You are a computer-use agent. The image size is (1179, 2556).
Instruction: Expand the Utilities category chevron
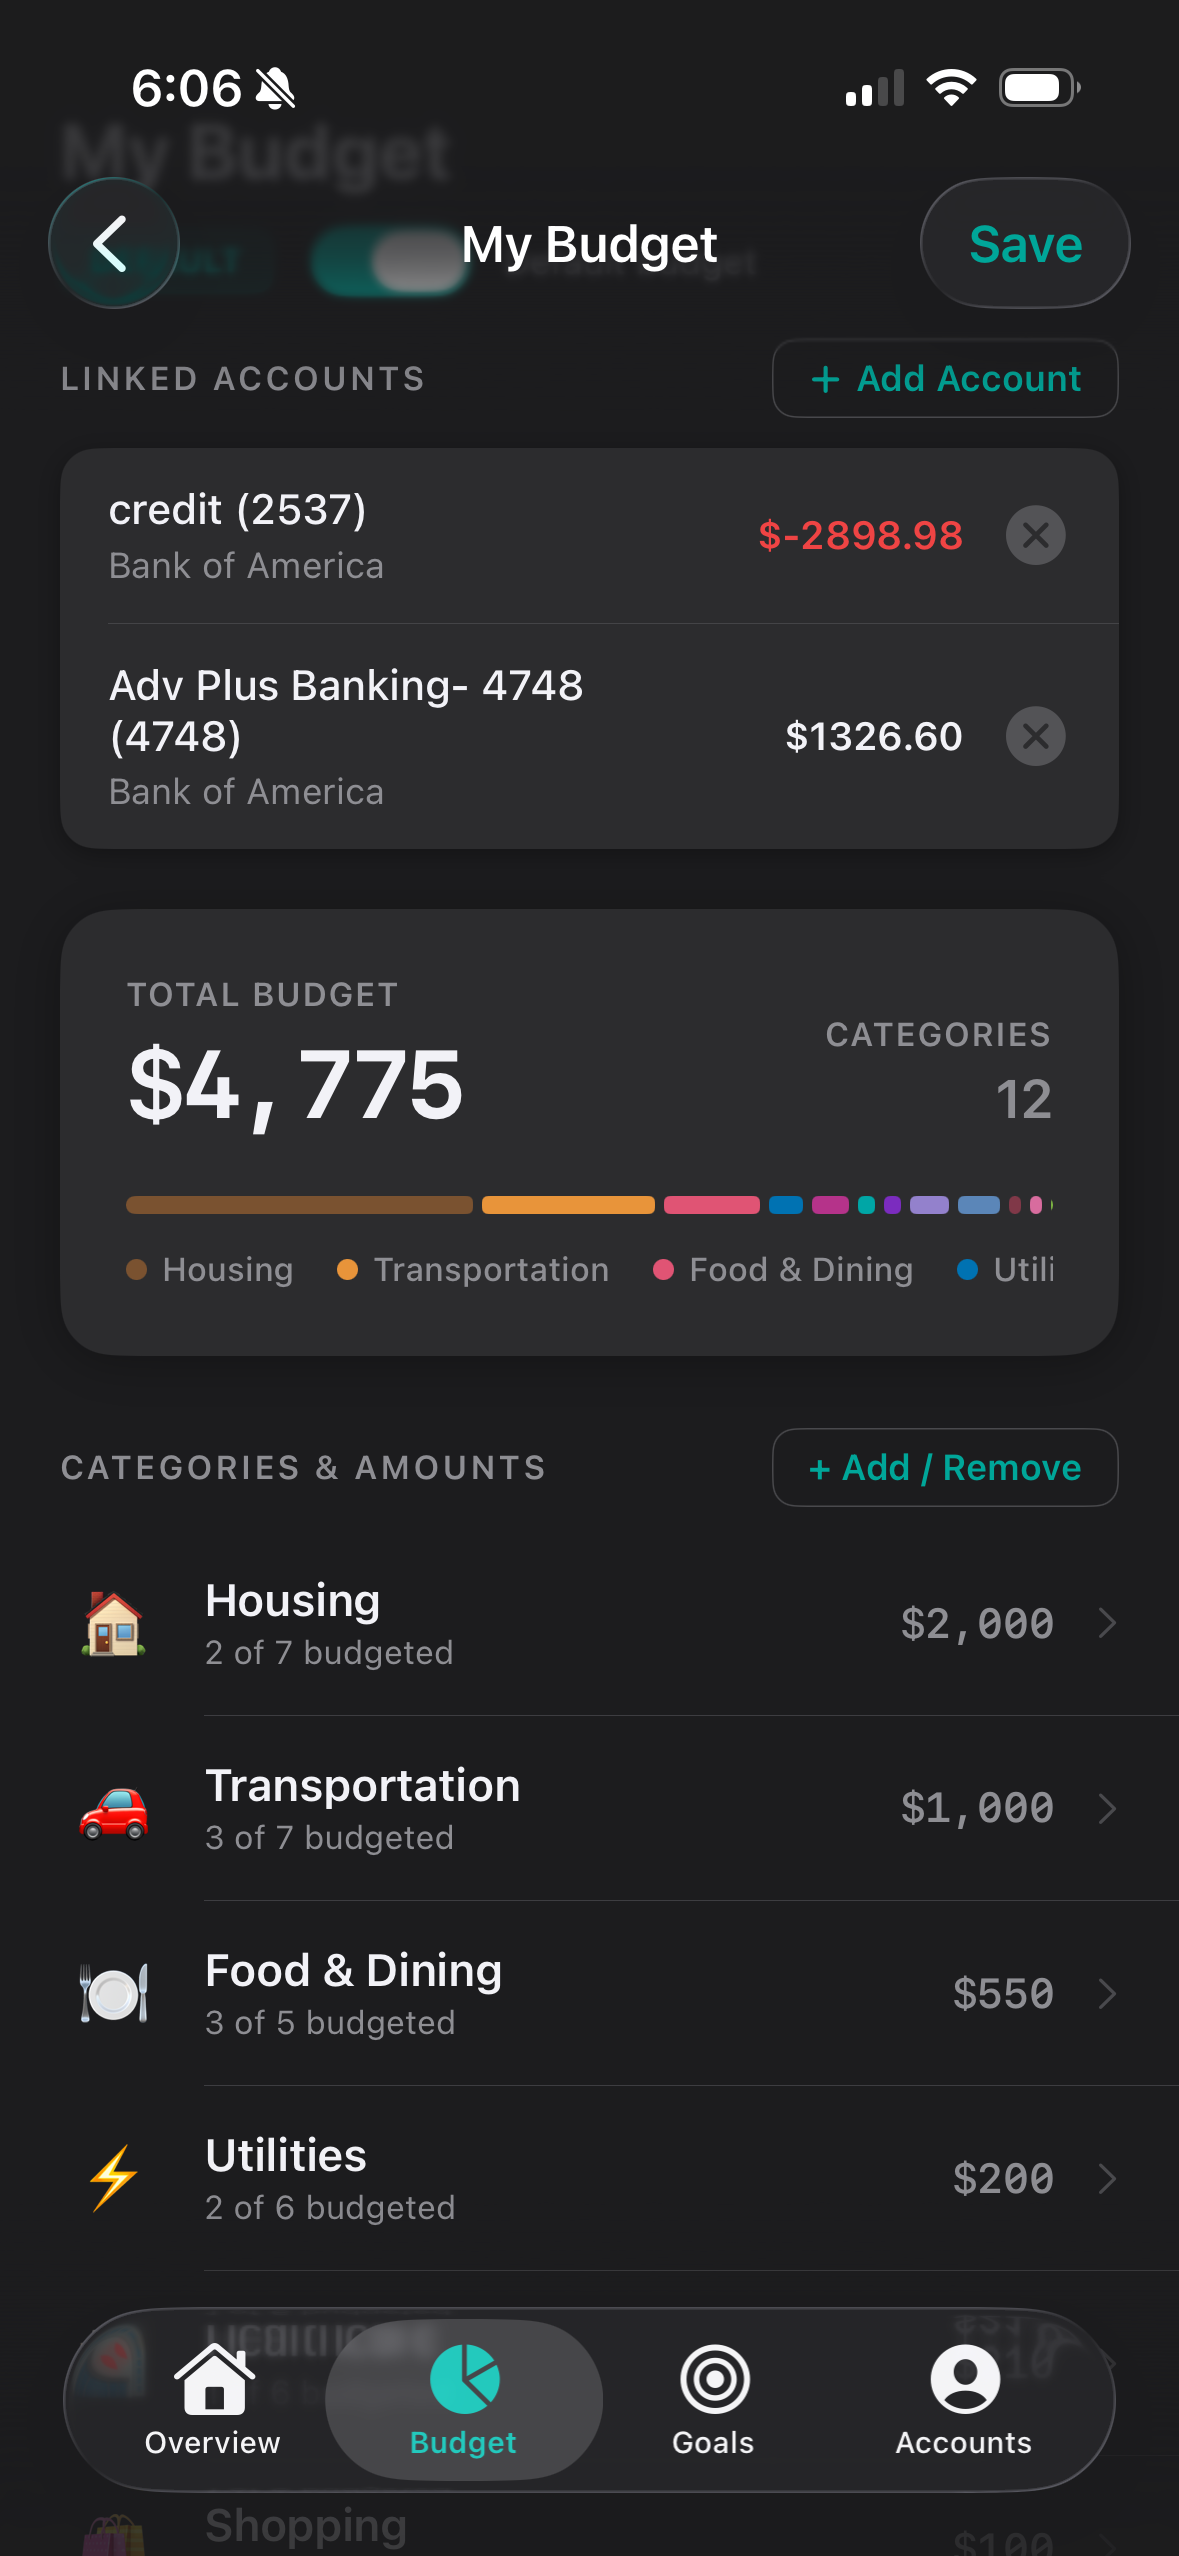(x=1107, y=2178)
